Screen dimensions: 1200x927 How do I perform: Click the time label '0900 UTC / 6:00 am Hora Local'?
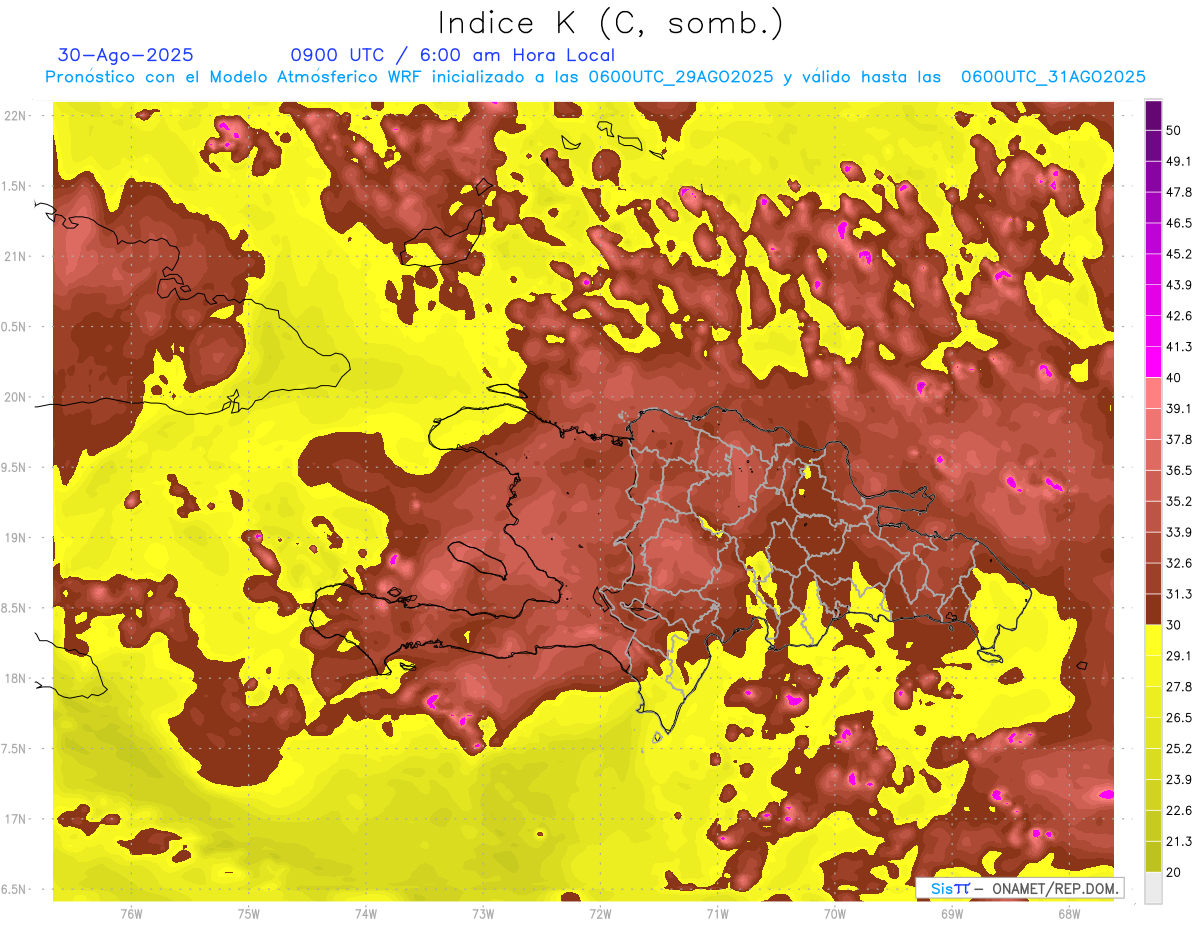point(452,55)
